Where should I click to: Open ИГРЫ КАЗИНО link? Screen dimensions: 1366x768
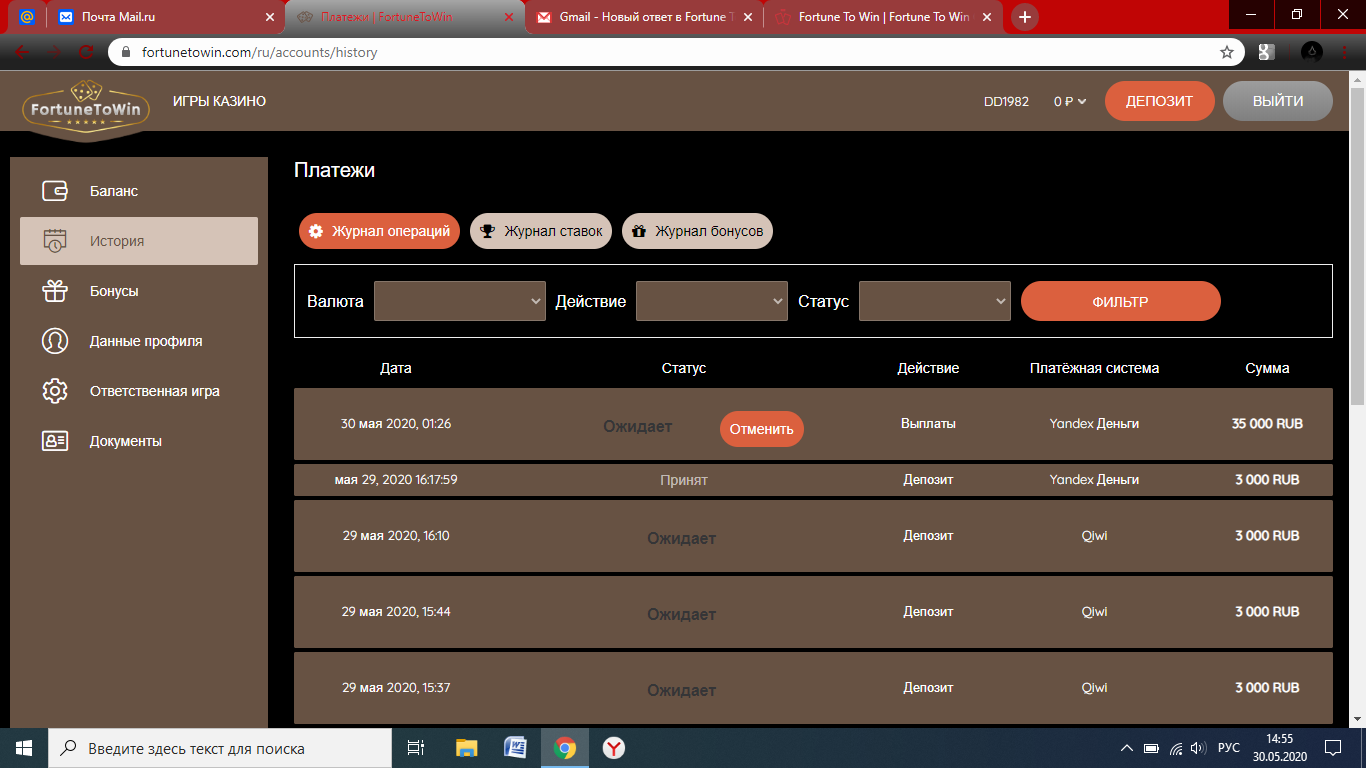point(219,101)
